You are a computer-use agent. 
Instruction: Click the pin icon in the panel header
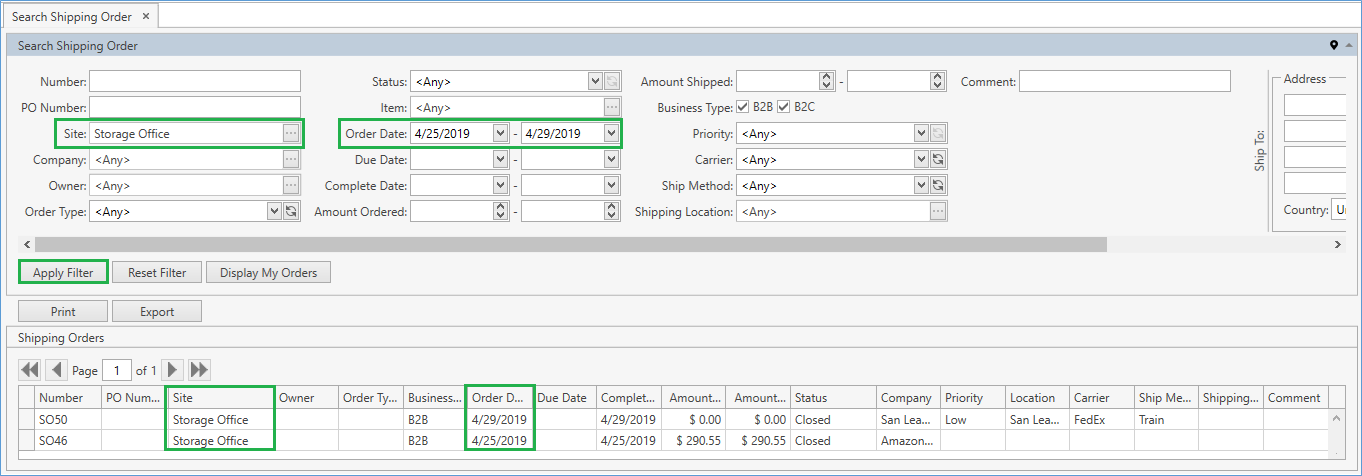[x=1333, y=46]
